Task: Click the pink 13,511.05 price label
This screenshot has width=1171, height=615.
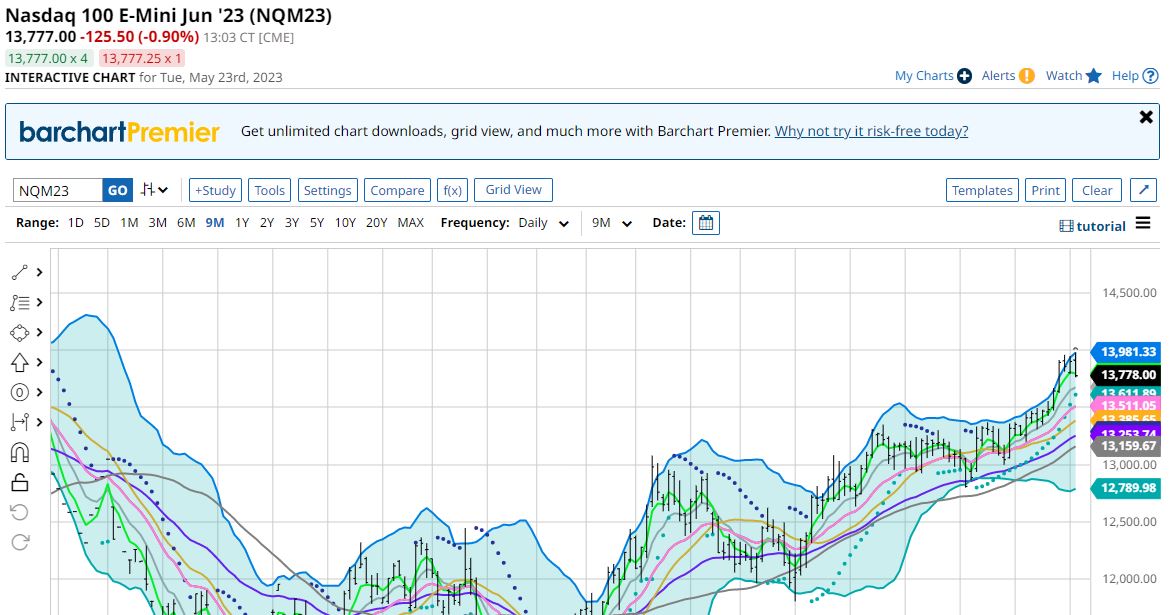Action: (x=1126, y=406)
